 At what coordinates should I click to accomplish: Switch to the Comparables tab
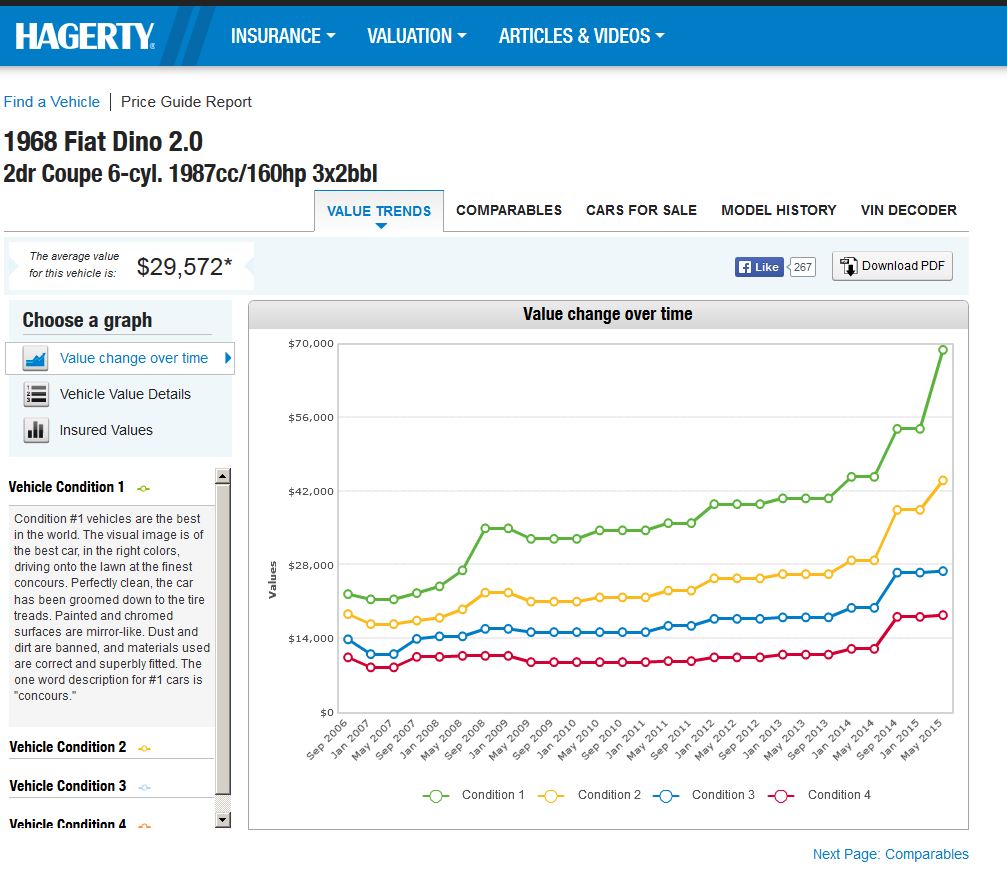pyautogui.click(x=509, y=210)
